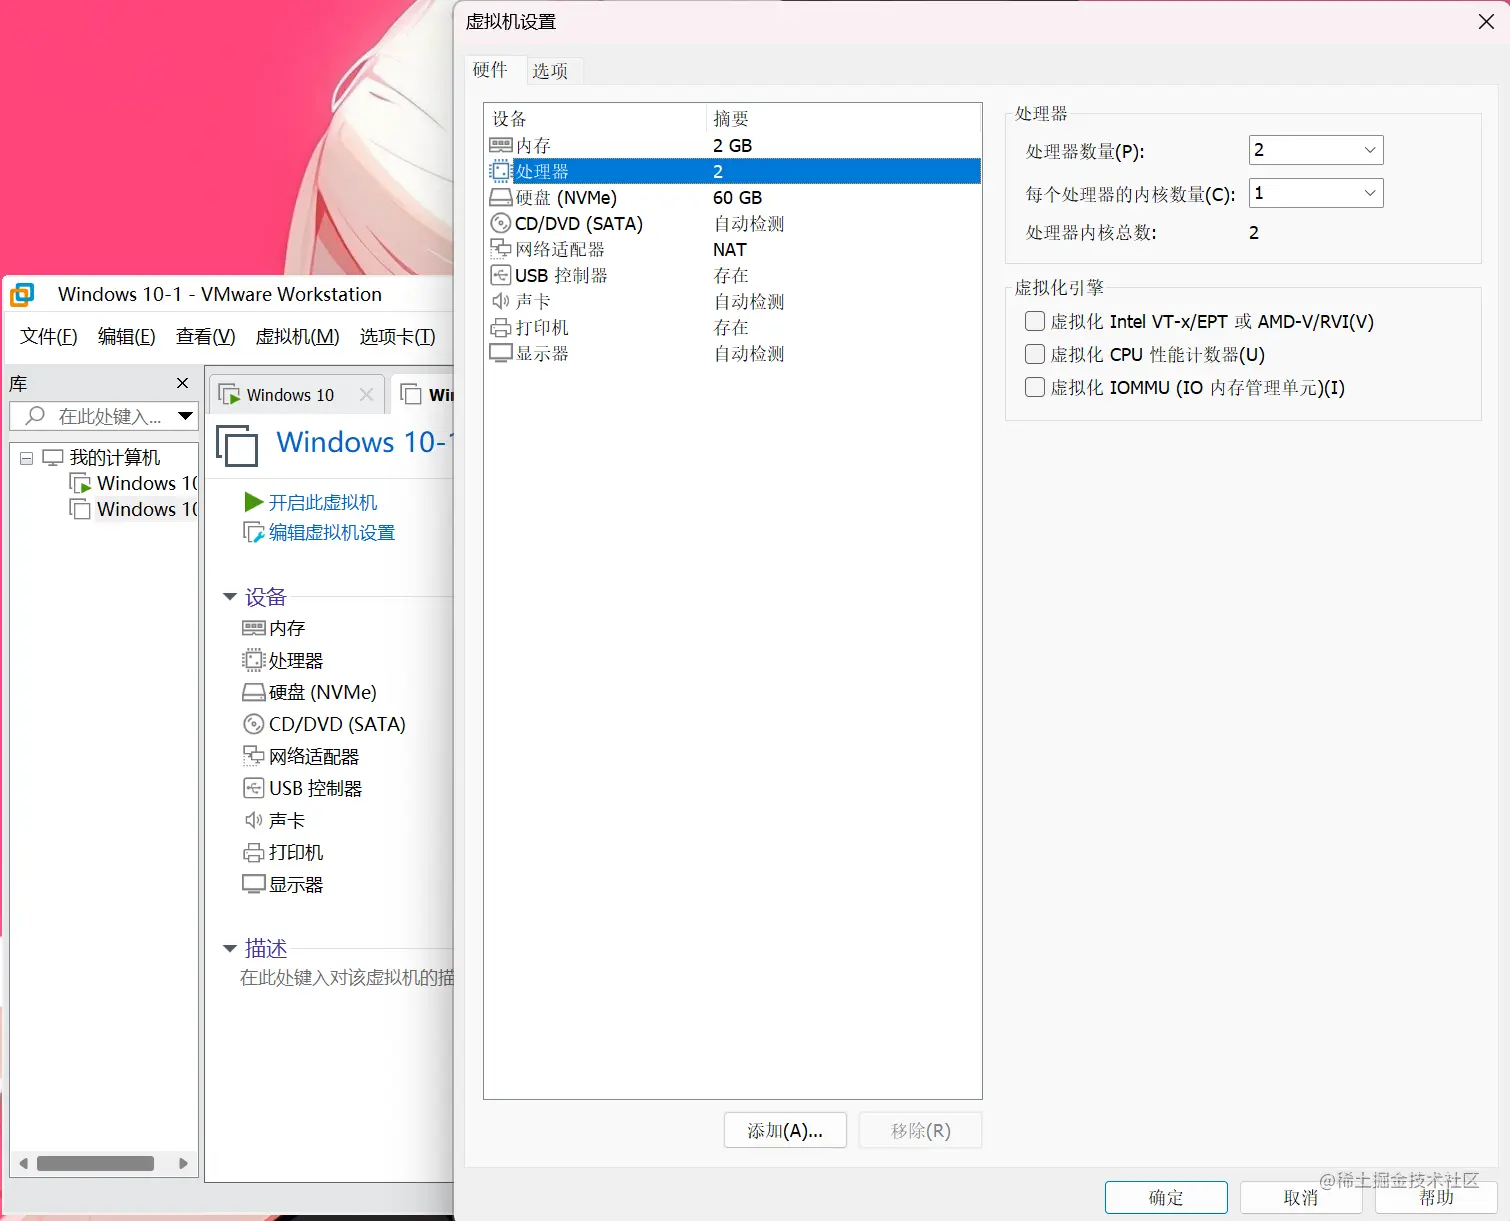The width and height of the screenshot is (1510, 1221).
Task: Click the library horizontal scrollbar thumb
Action: pyautogui.click(x=96, y=1163)
